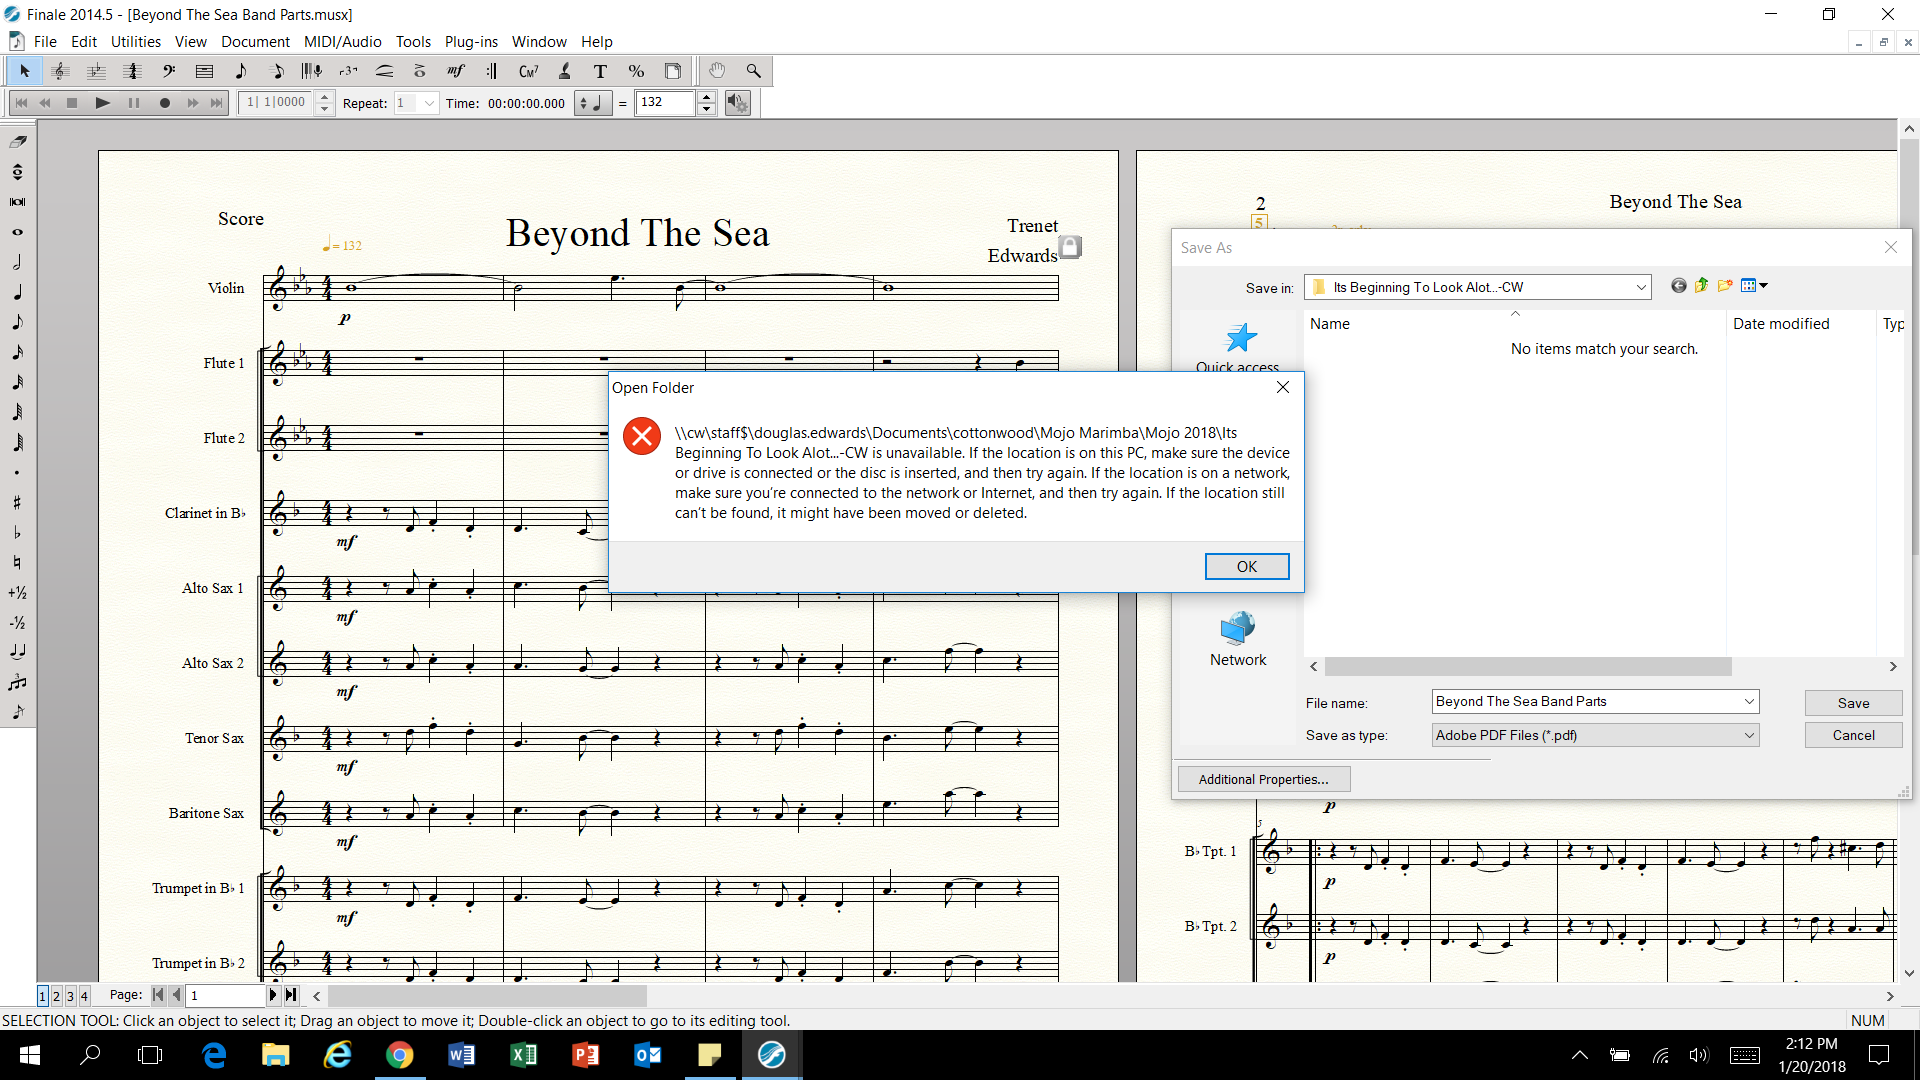
Task: Select the Chord tool (CM7)
Action: (x=528, y=71)
